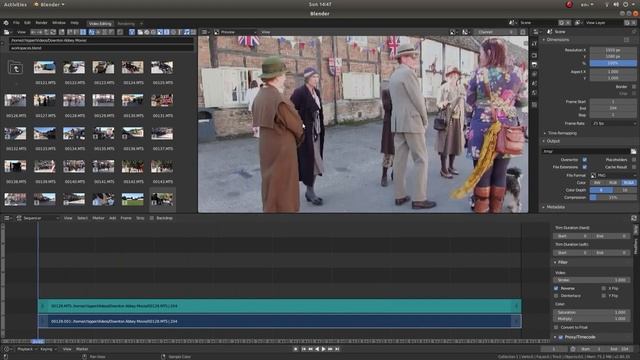Open the Render menu
Image resolution: width=640 pixels, height=360 pixels.
42,23
